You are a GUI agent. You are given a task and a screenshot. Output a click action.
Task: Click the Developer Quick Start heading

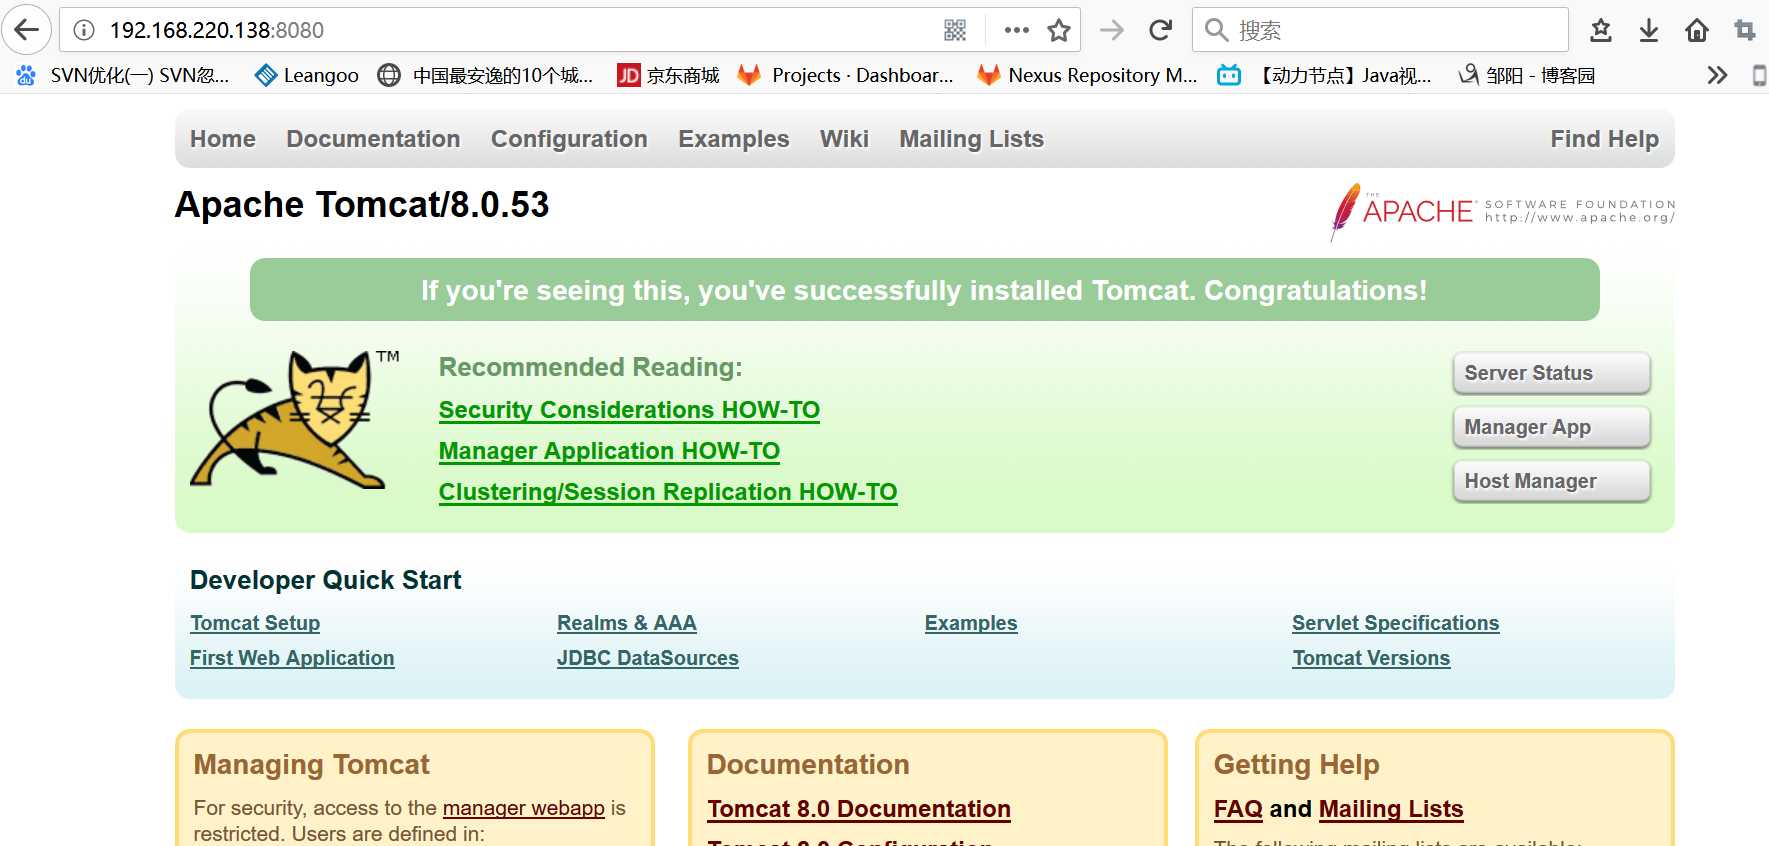326,580
